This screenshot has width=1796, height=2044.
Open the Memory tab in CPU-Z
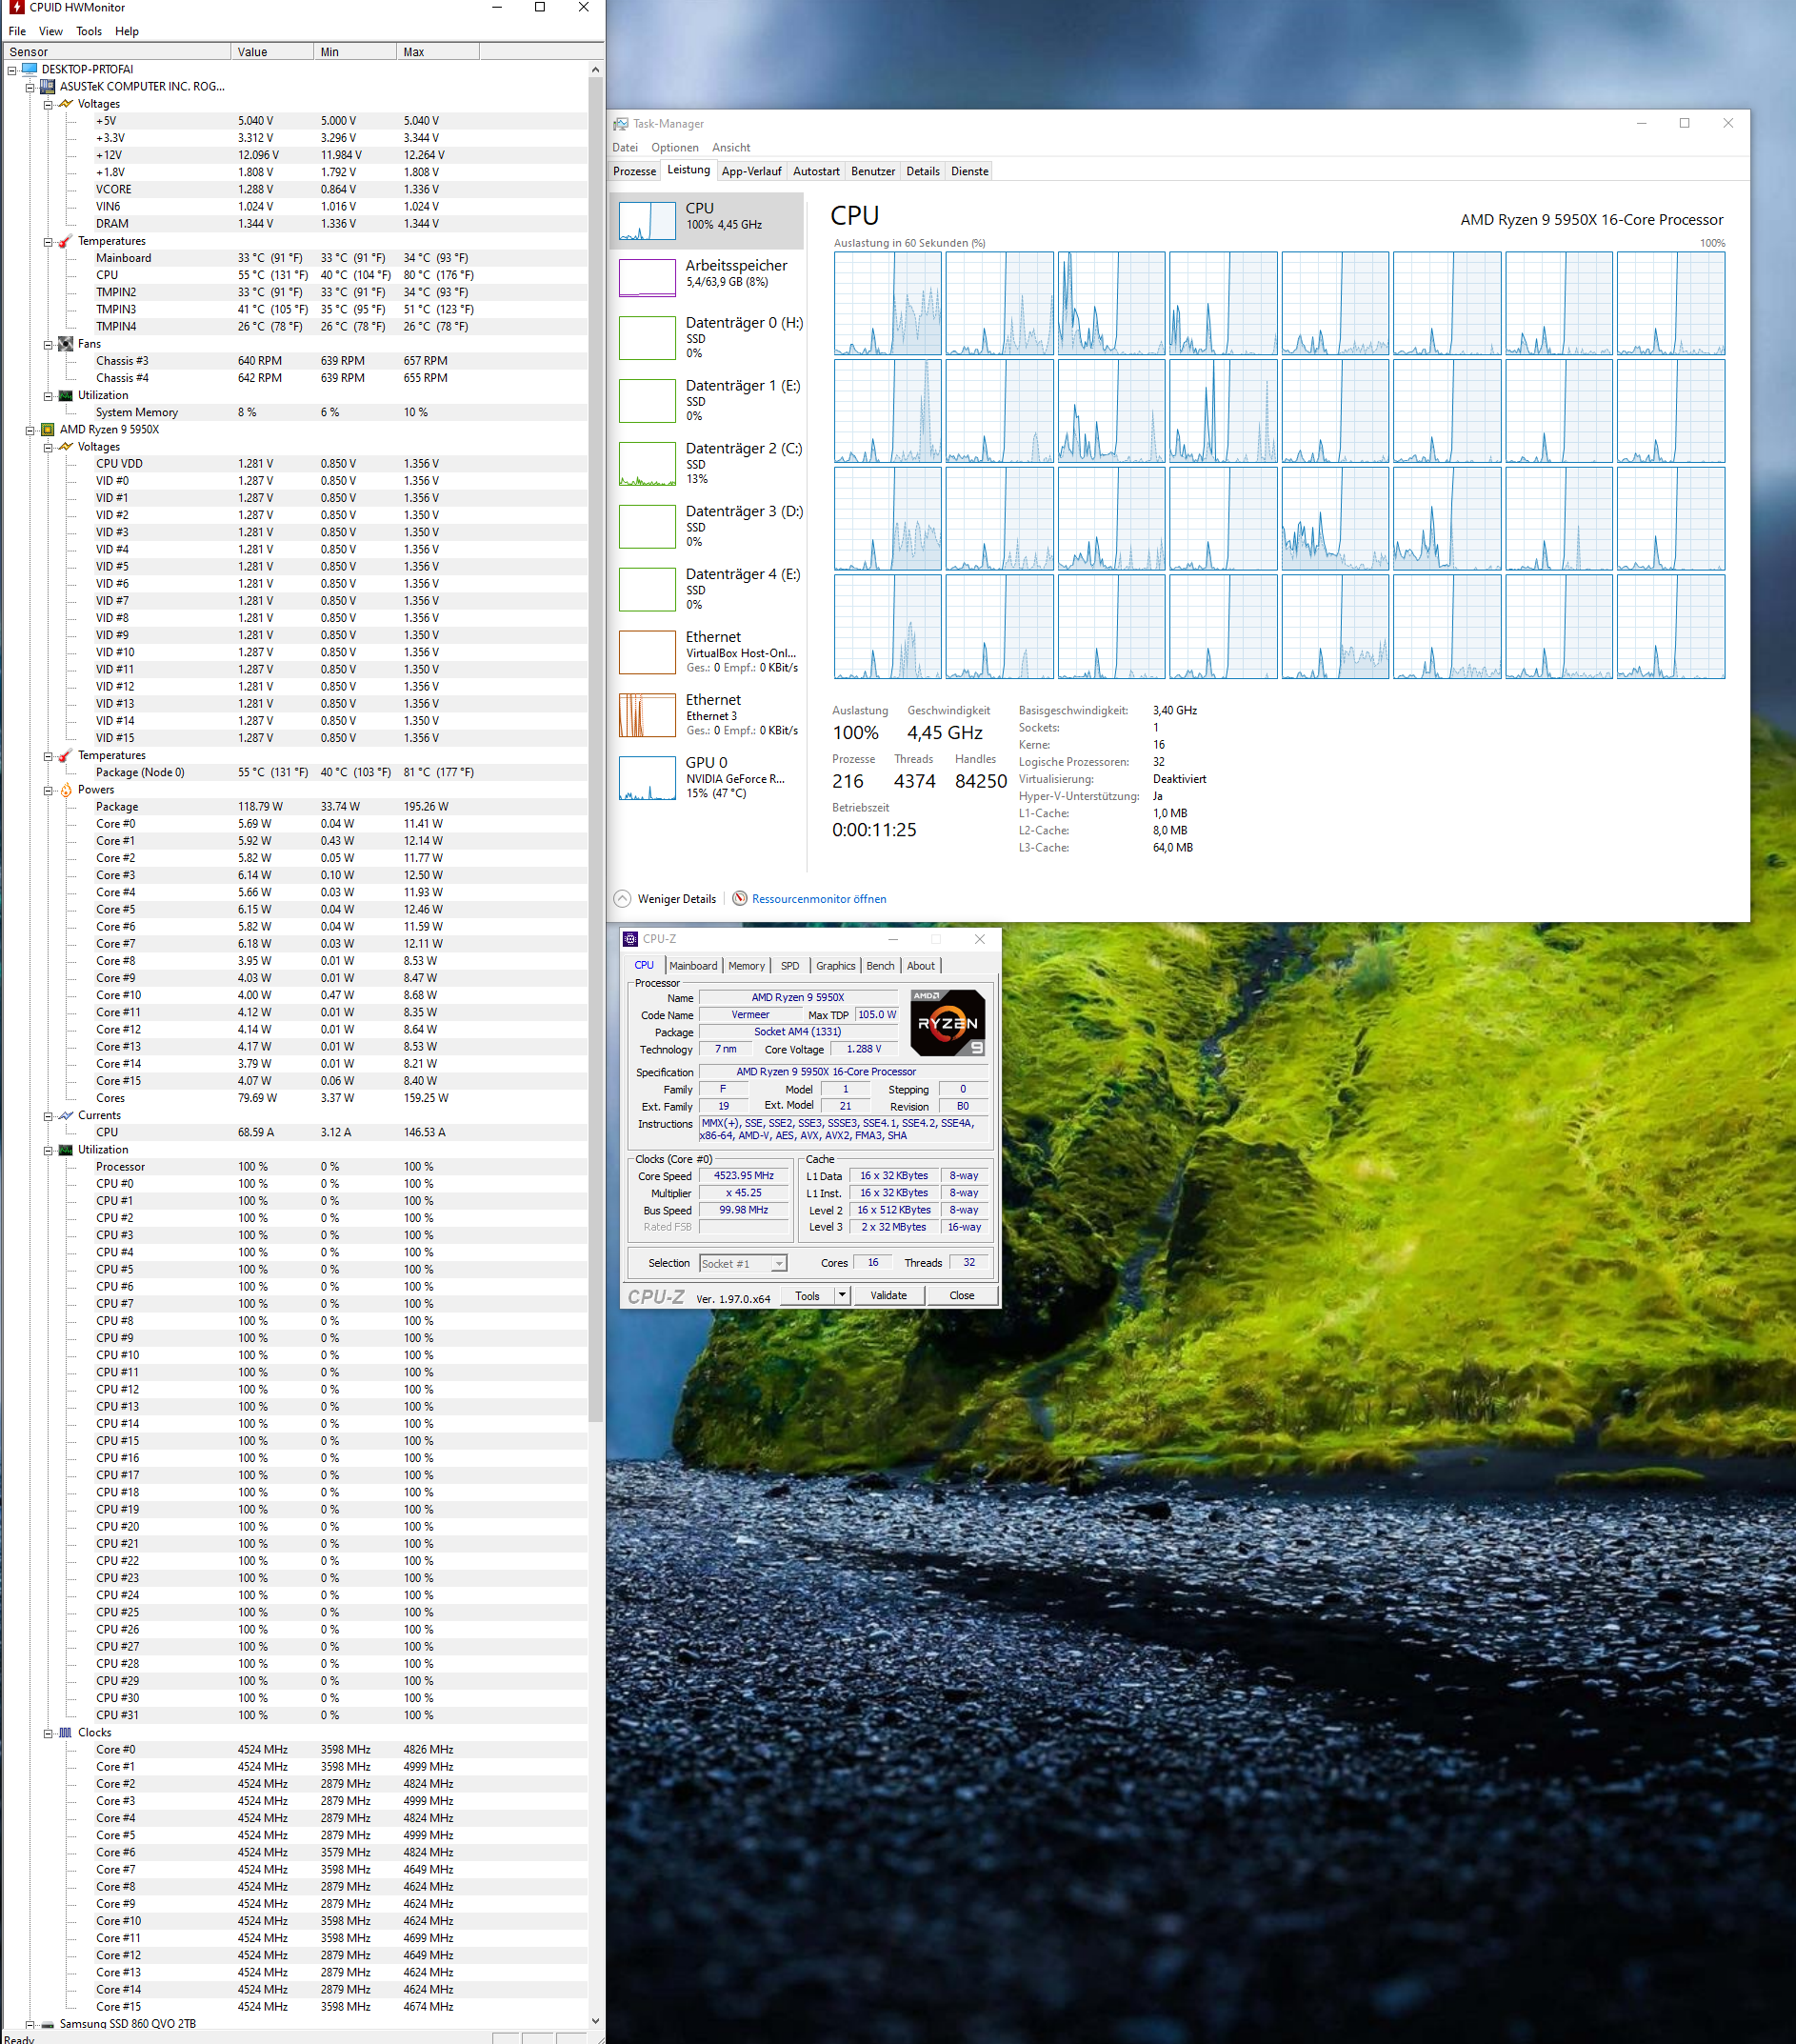point(746,966)
